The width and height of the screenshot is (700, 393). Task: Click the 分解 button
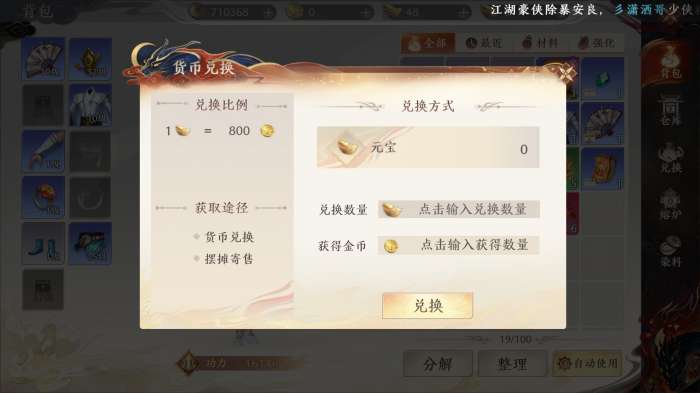438,364
